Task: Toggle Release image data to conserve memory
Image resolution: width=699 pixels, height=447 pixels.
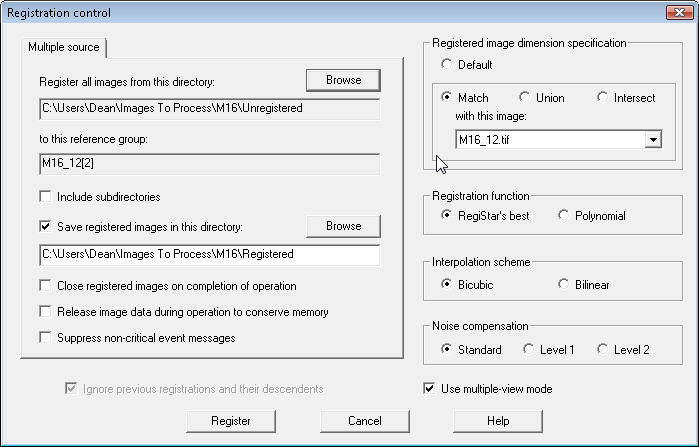Action: pyautogui.click(x=46, y=312)
